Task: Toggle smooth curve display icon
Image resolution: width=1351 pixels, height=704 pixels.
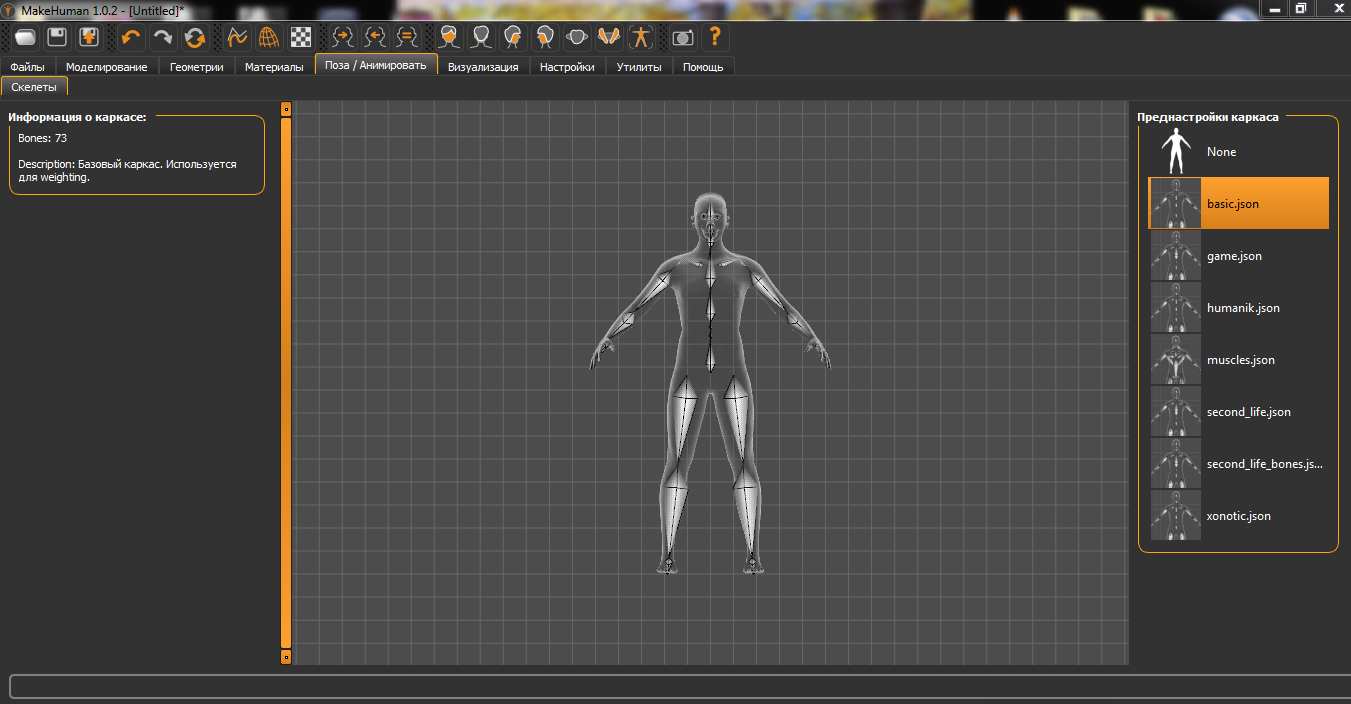Action: [x=237, y=38]
